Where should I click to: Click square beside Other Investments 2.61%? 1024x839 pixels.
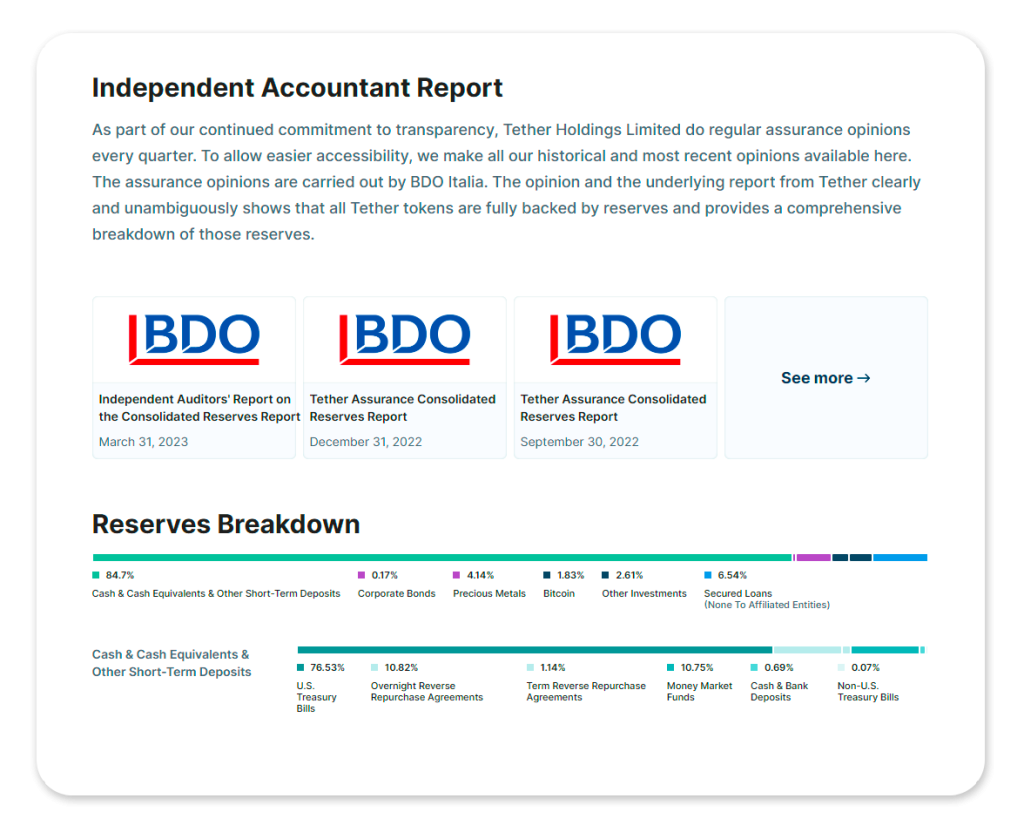(606, 575)
